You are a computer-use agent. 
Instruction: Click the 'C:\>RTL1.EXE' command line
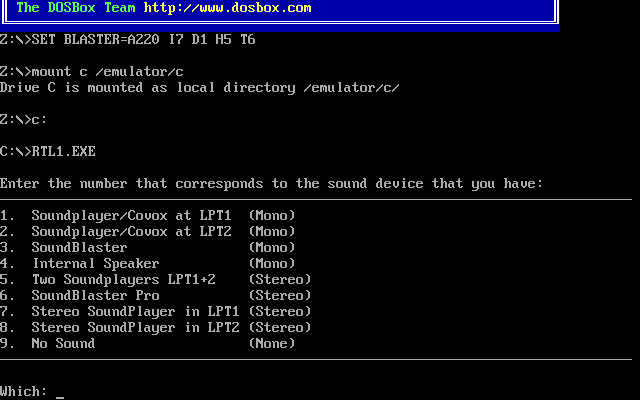coord(48,151)
